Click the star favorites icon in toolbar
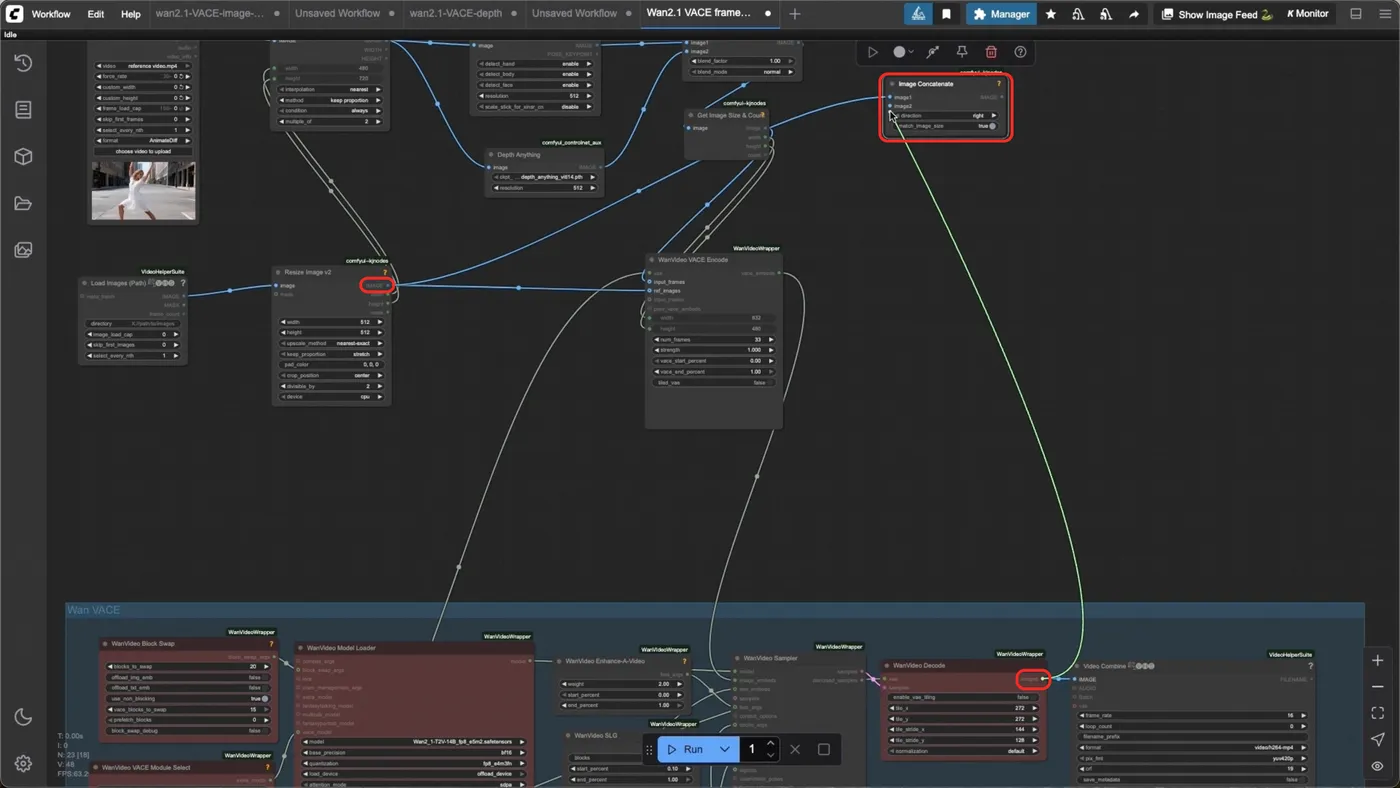Image resolution: width=1400 pixels, height=788 pixels. click(1051, 14)
